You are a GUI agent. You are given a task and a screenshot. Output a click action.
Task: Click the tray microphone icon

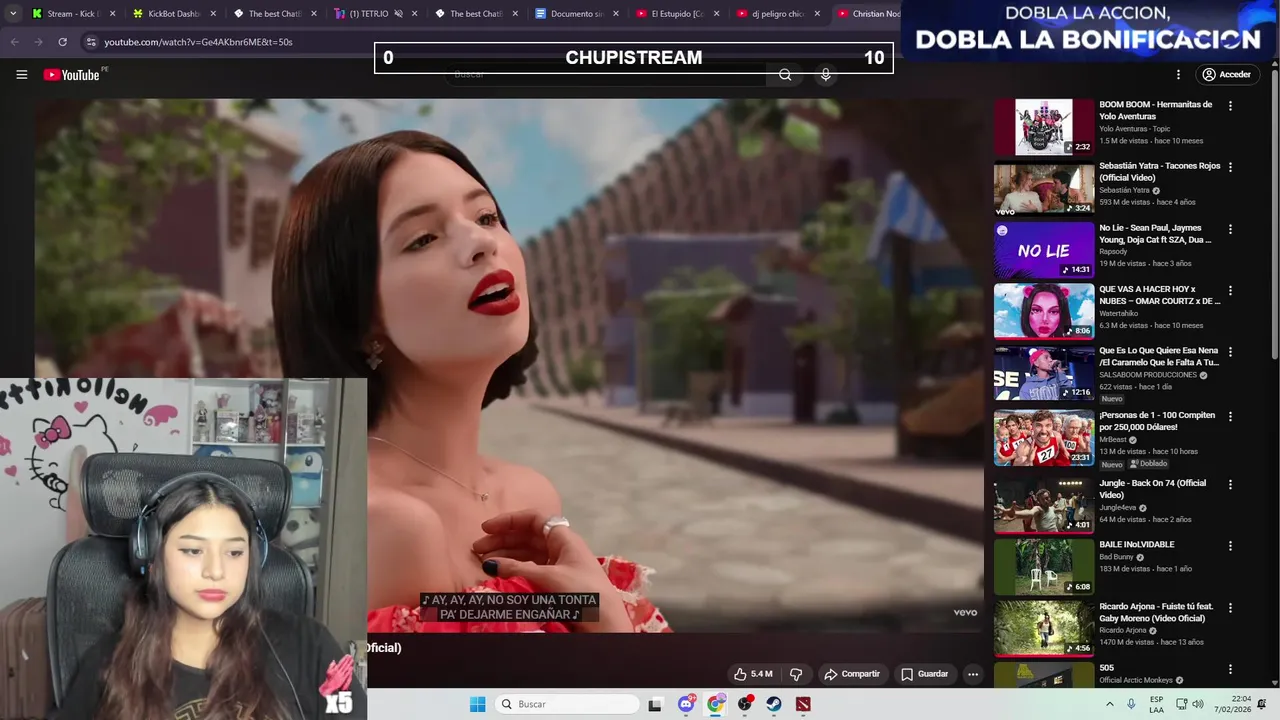(x=1132, y=704)
